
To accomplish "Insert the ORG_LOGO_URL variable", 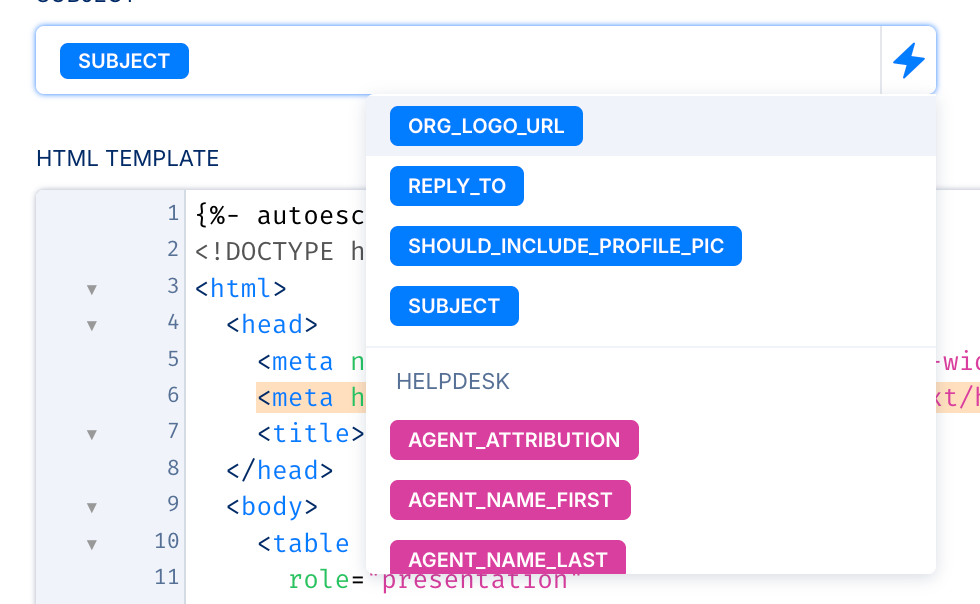I will tap(486, 126).
